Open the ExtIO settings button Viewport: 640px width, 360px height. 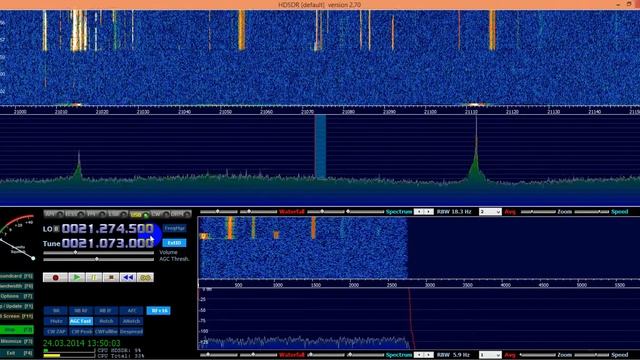tap(174, 243)
